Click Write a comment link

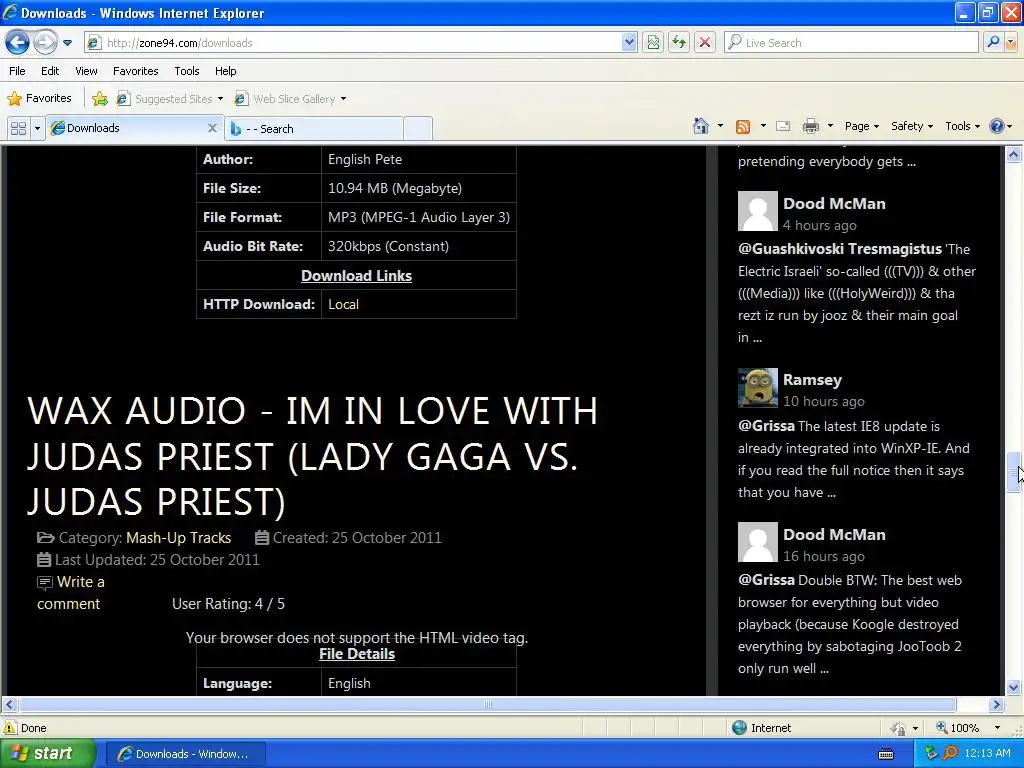71,592
